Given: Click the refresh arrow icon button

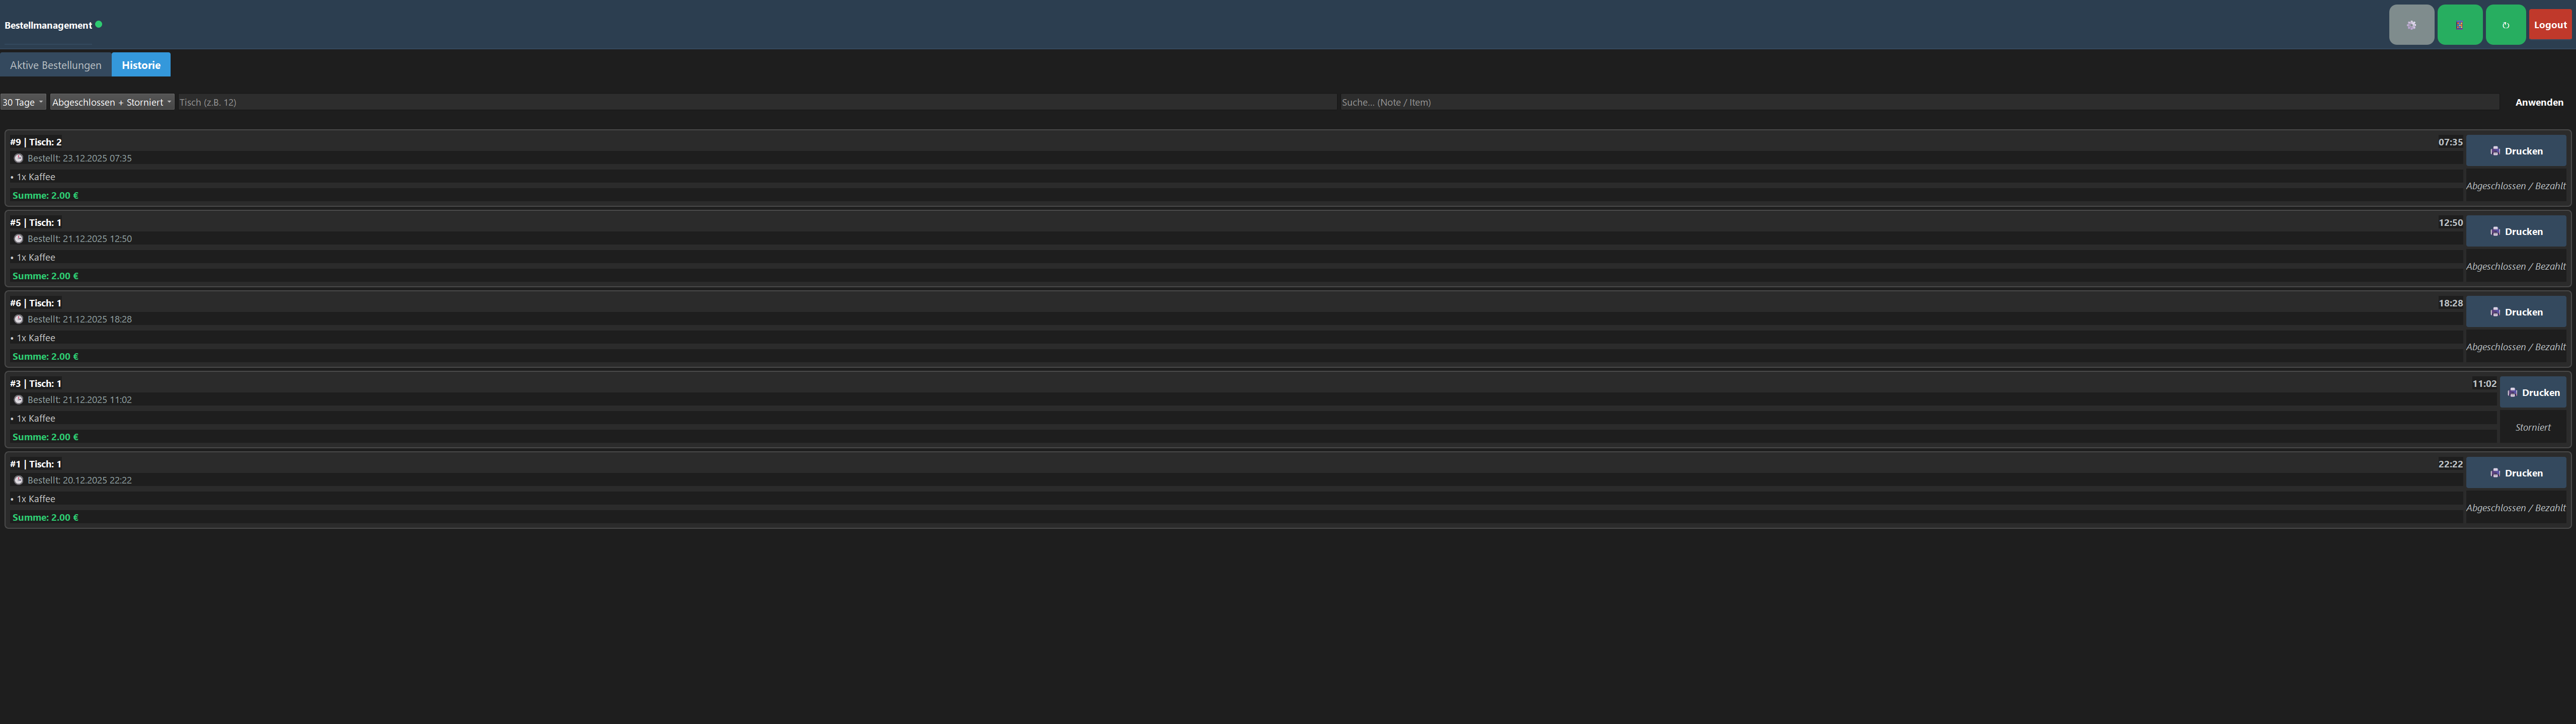Looking at the screenshot, I should (2505, 25).
